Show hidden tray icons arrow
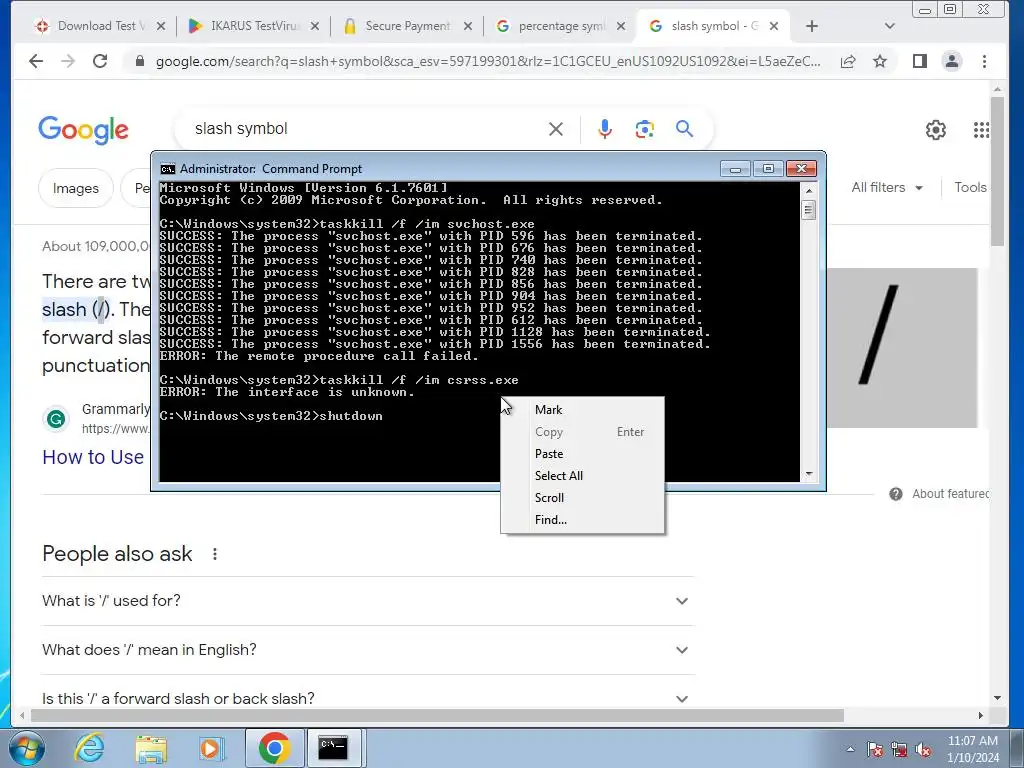Image resolution: width=1024 pixels, height=768 pixels. coord(850,750)
